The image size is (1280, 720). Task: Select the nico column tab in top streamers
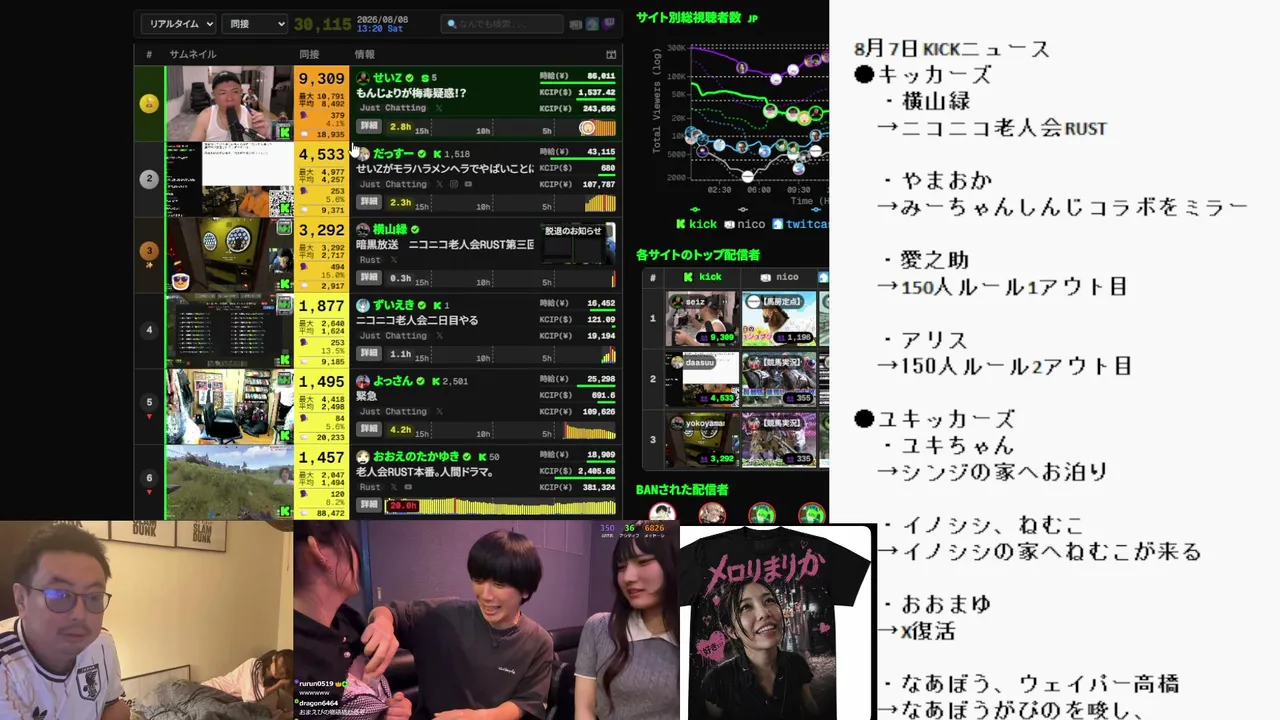click(780, 277)
